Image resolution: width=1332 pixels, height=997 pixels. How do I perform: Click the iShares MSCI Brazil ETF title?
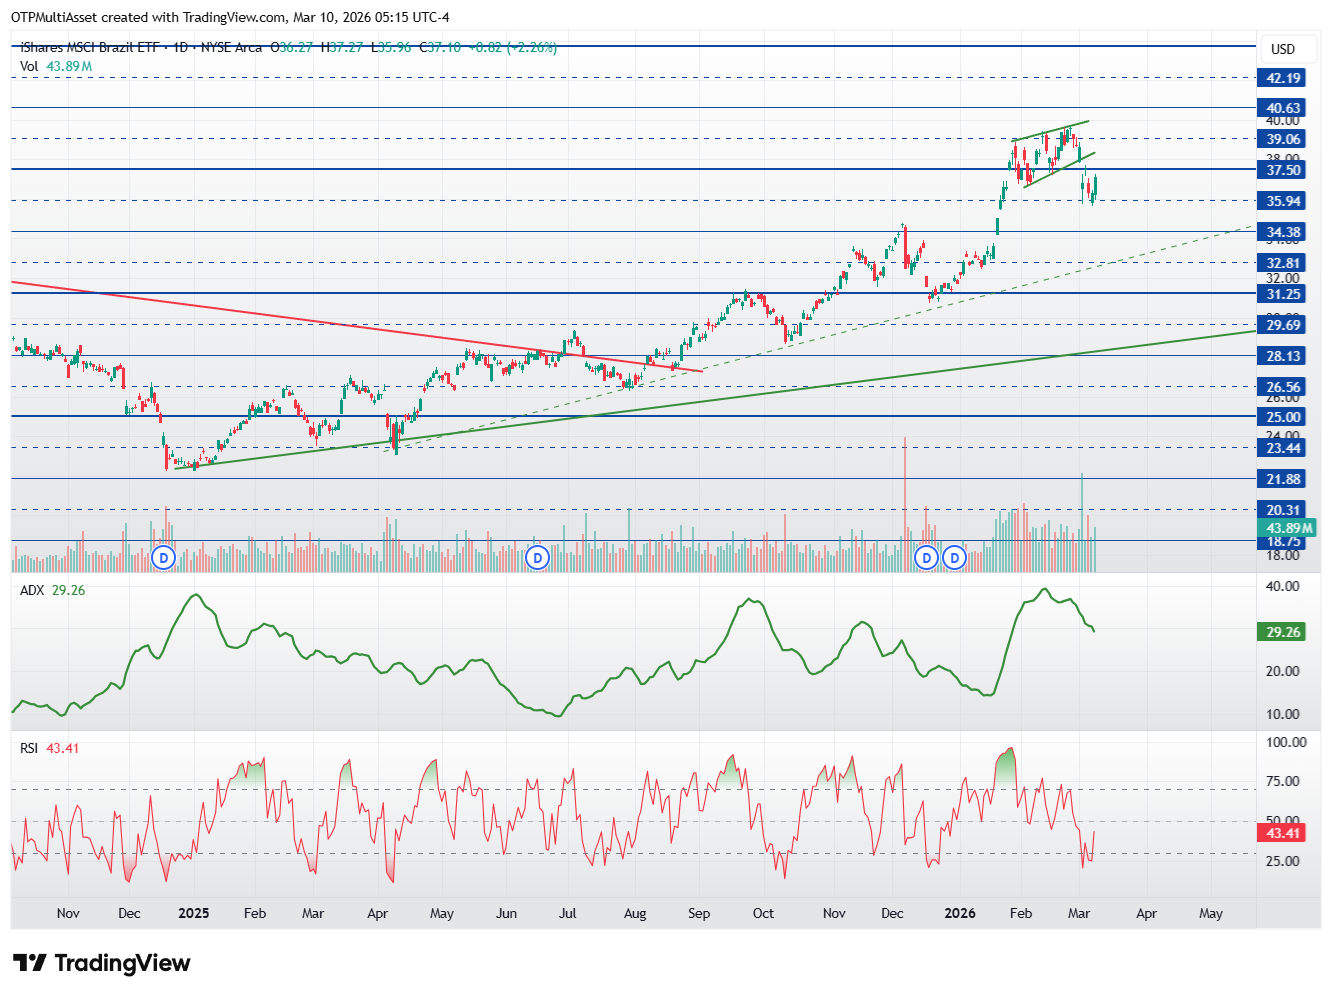[90, 47]
